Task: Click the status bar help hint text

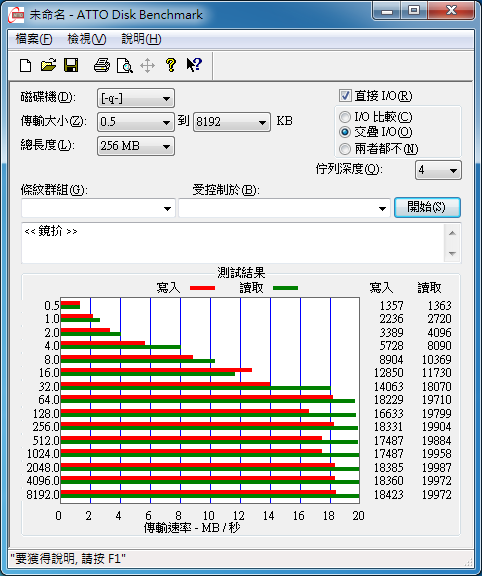Action: (x=68, y=559)
